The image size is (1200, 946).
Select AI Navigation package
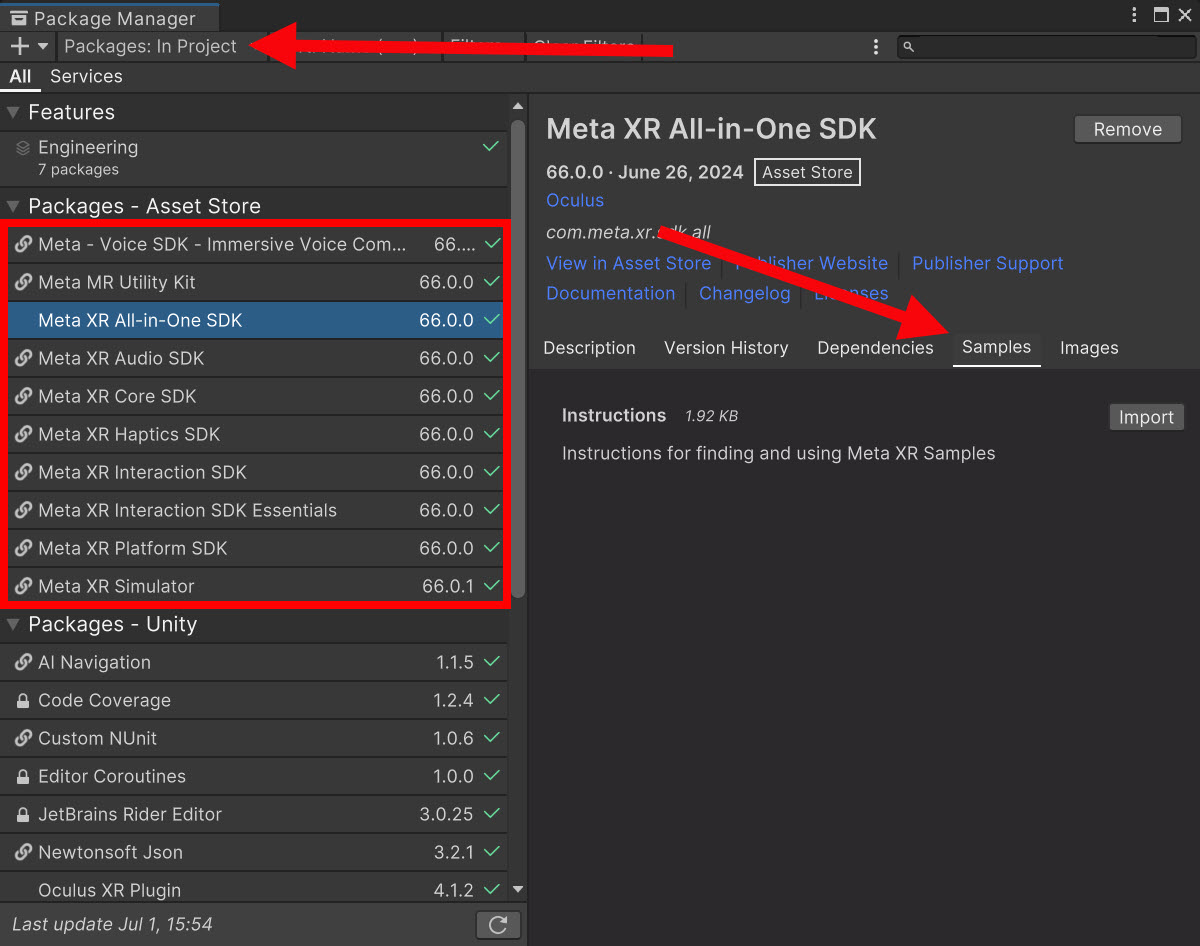pos(254,662)
